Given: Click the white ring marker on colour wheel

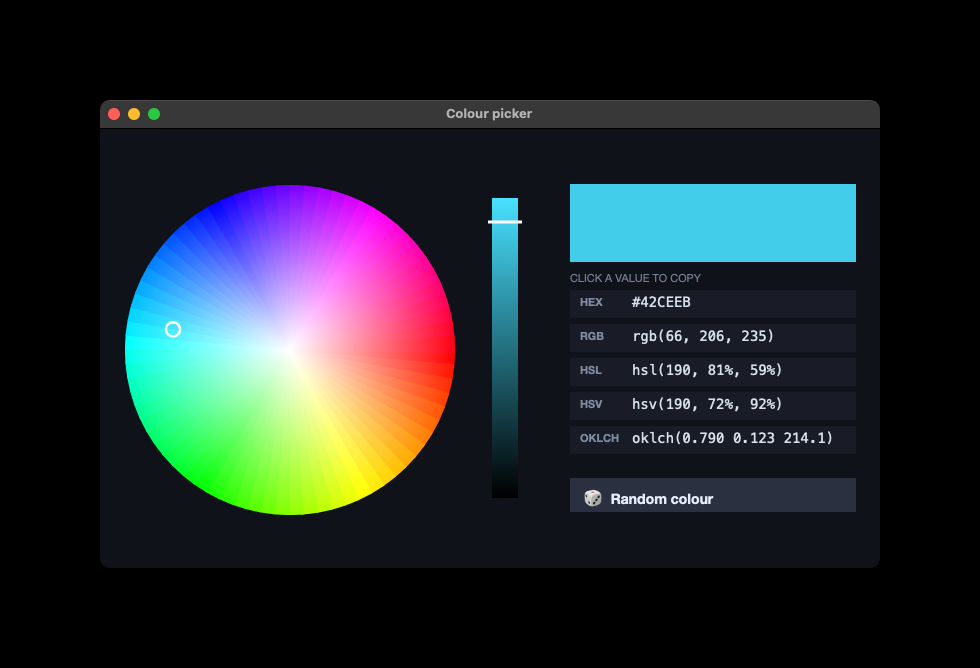Looking at the screenshot, I should [x=173, y=329].
